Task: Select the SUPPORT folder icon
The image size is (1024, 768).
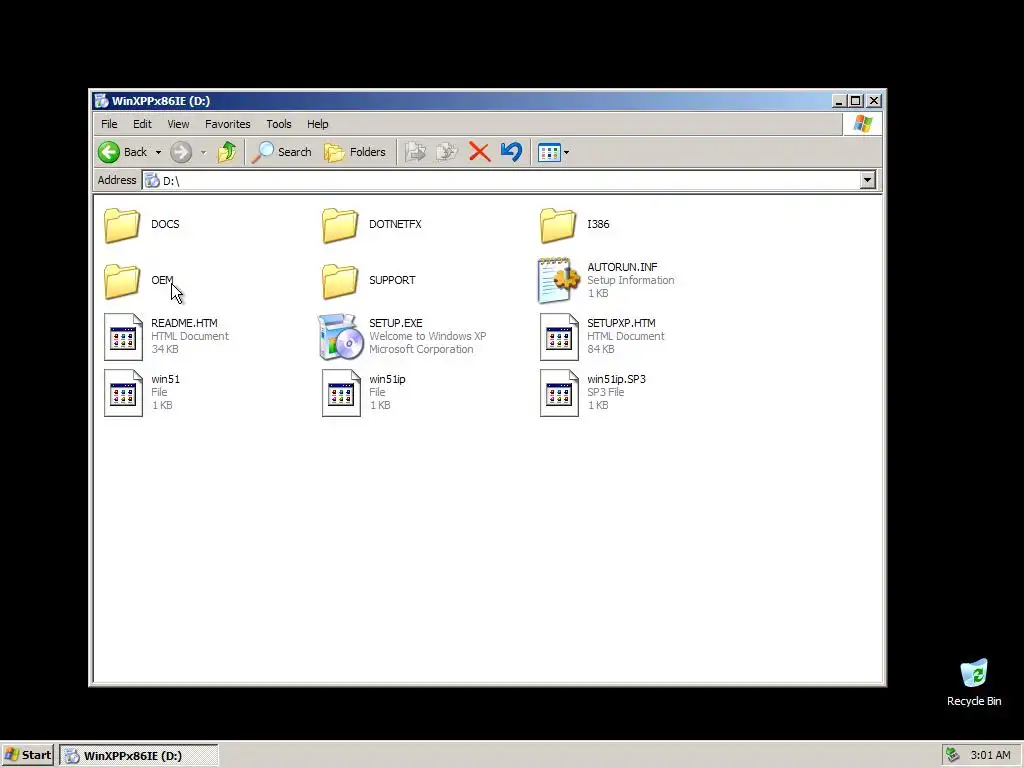Action: coord(340,281)
